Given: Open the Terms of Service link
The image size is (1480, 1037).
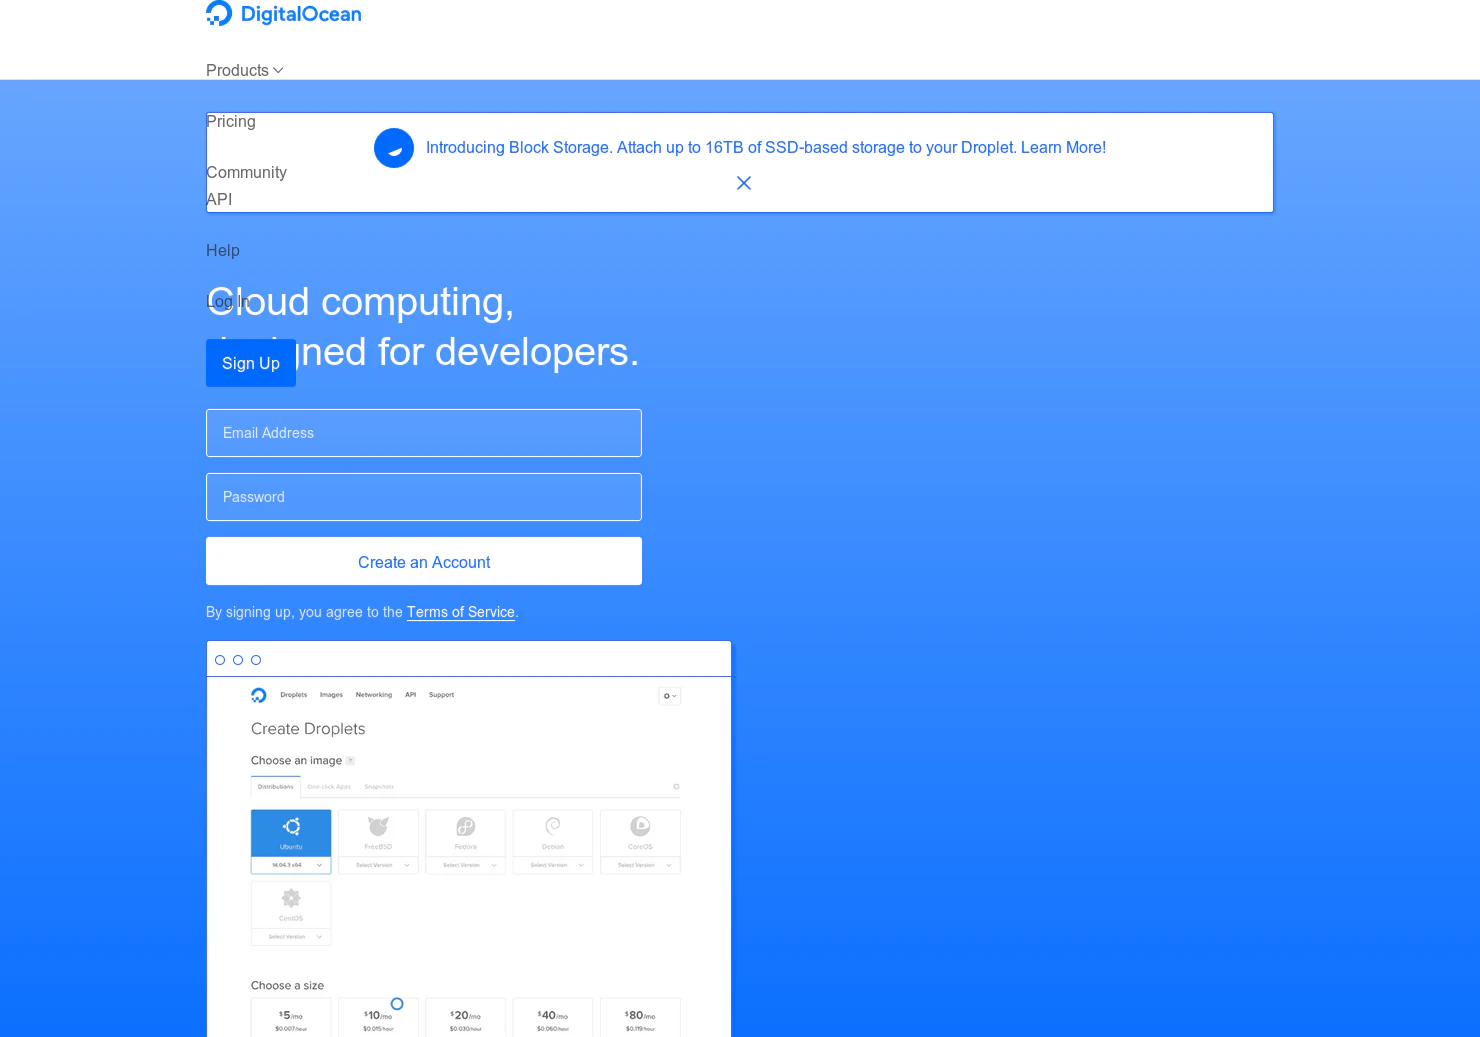Looking at the screenshot, I should coord(460,611).
